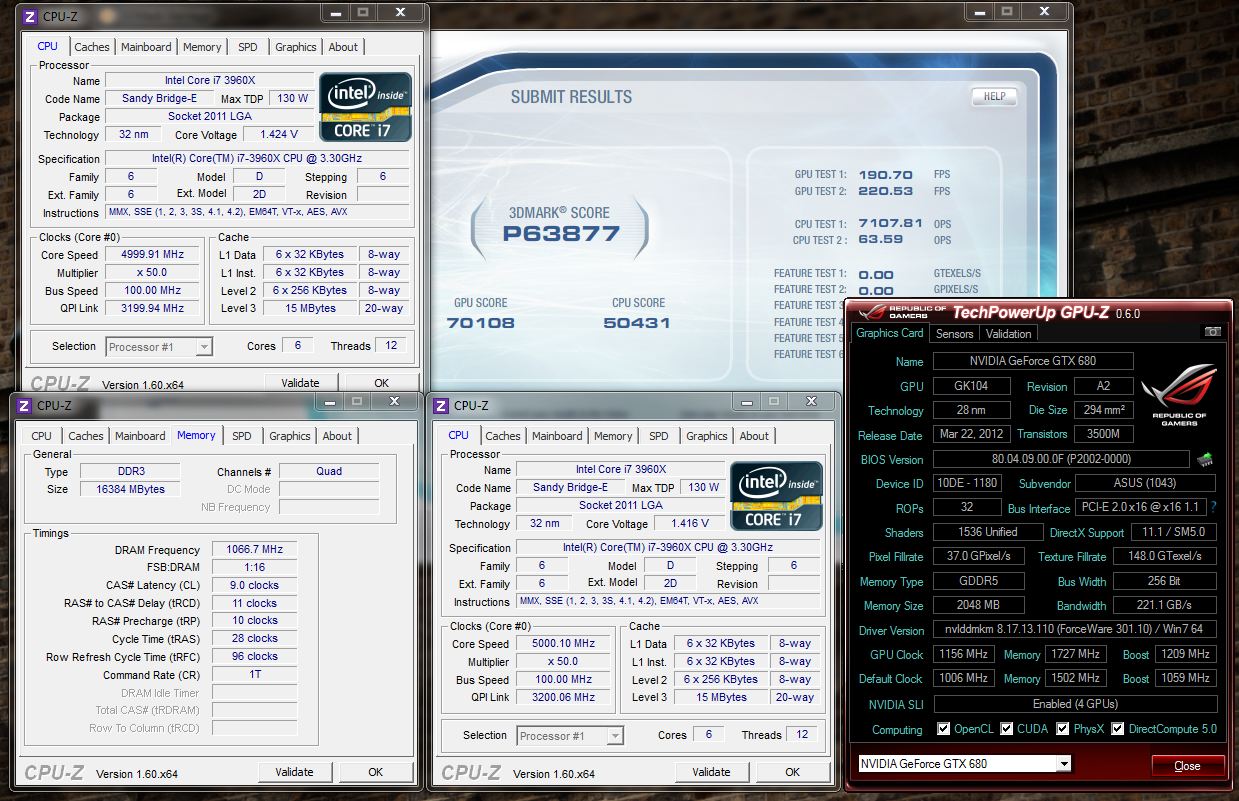Open Memory tab in the 5000.10 MHz CPU-Z window
This screenshot has width=1239, height=801.
pyautogui.click(x=613, y=436)
